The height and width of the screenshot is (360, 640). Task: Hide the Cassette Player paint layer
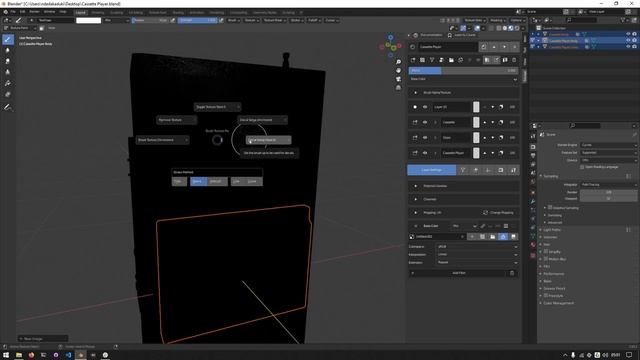pos(425,153)
